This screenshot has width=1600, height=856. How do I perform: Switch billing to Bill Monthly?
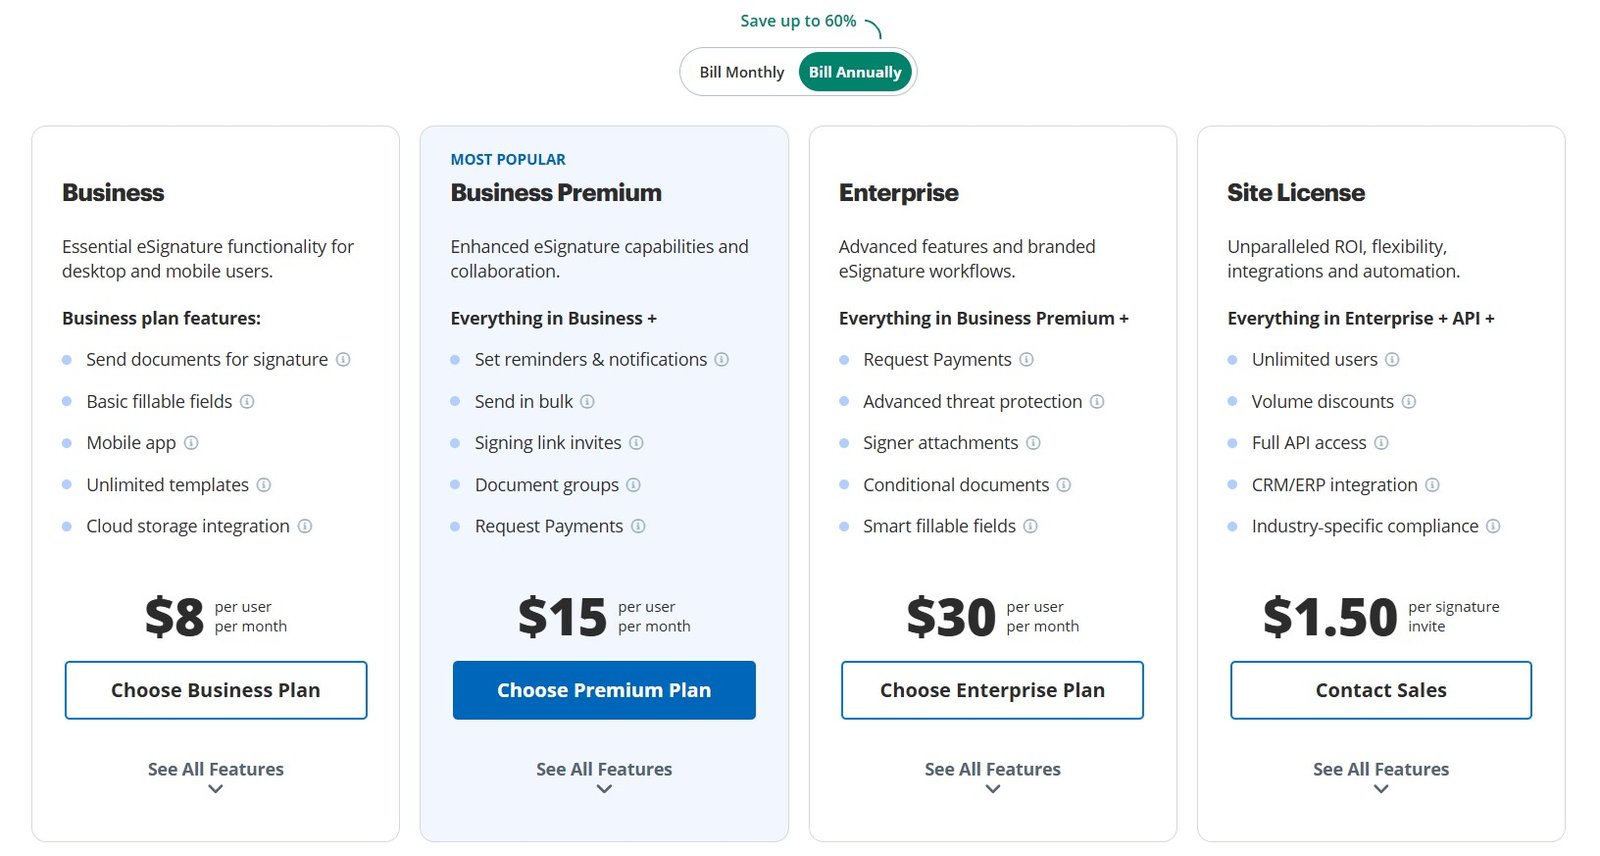coord(742,72)
